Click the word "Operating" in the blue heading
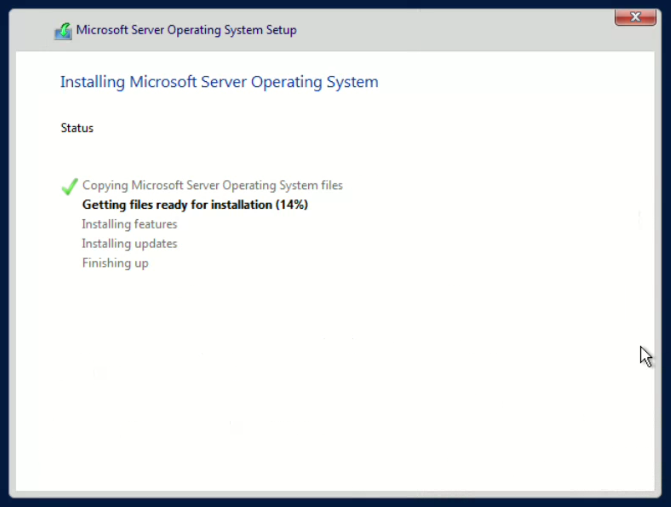This screenshot has height=507, width=671. tap(283, 82)
